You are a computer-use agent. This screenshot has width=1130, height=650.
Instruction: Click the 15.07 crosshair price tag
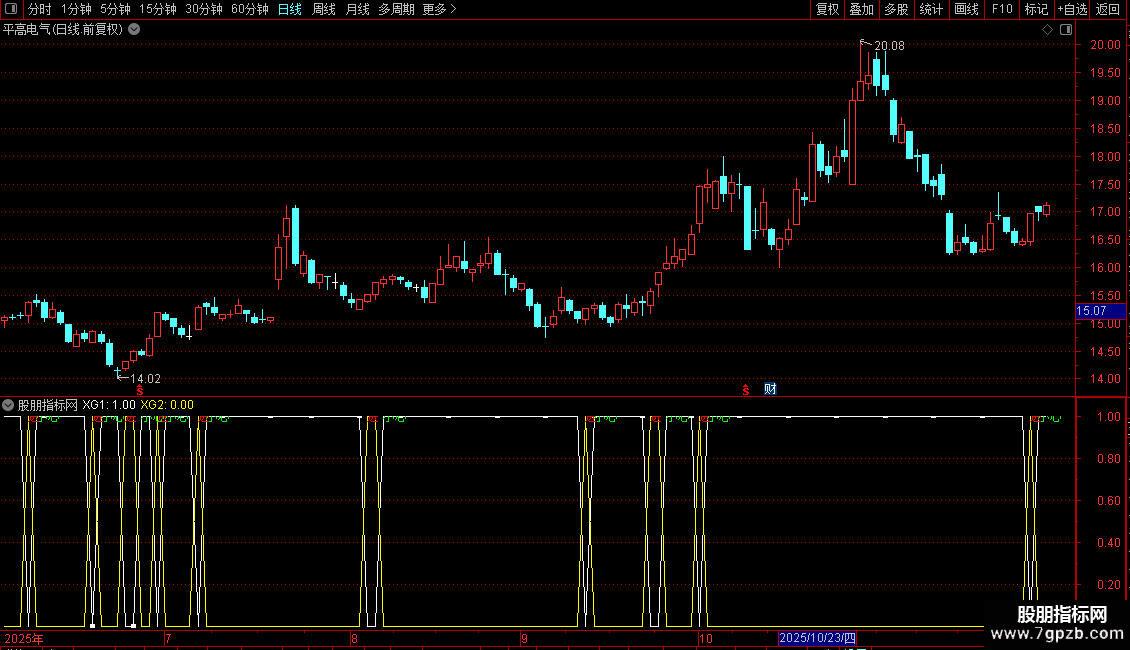click(x=1100, y=311)
